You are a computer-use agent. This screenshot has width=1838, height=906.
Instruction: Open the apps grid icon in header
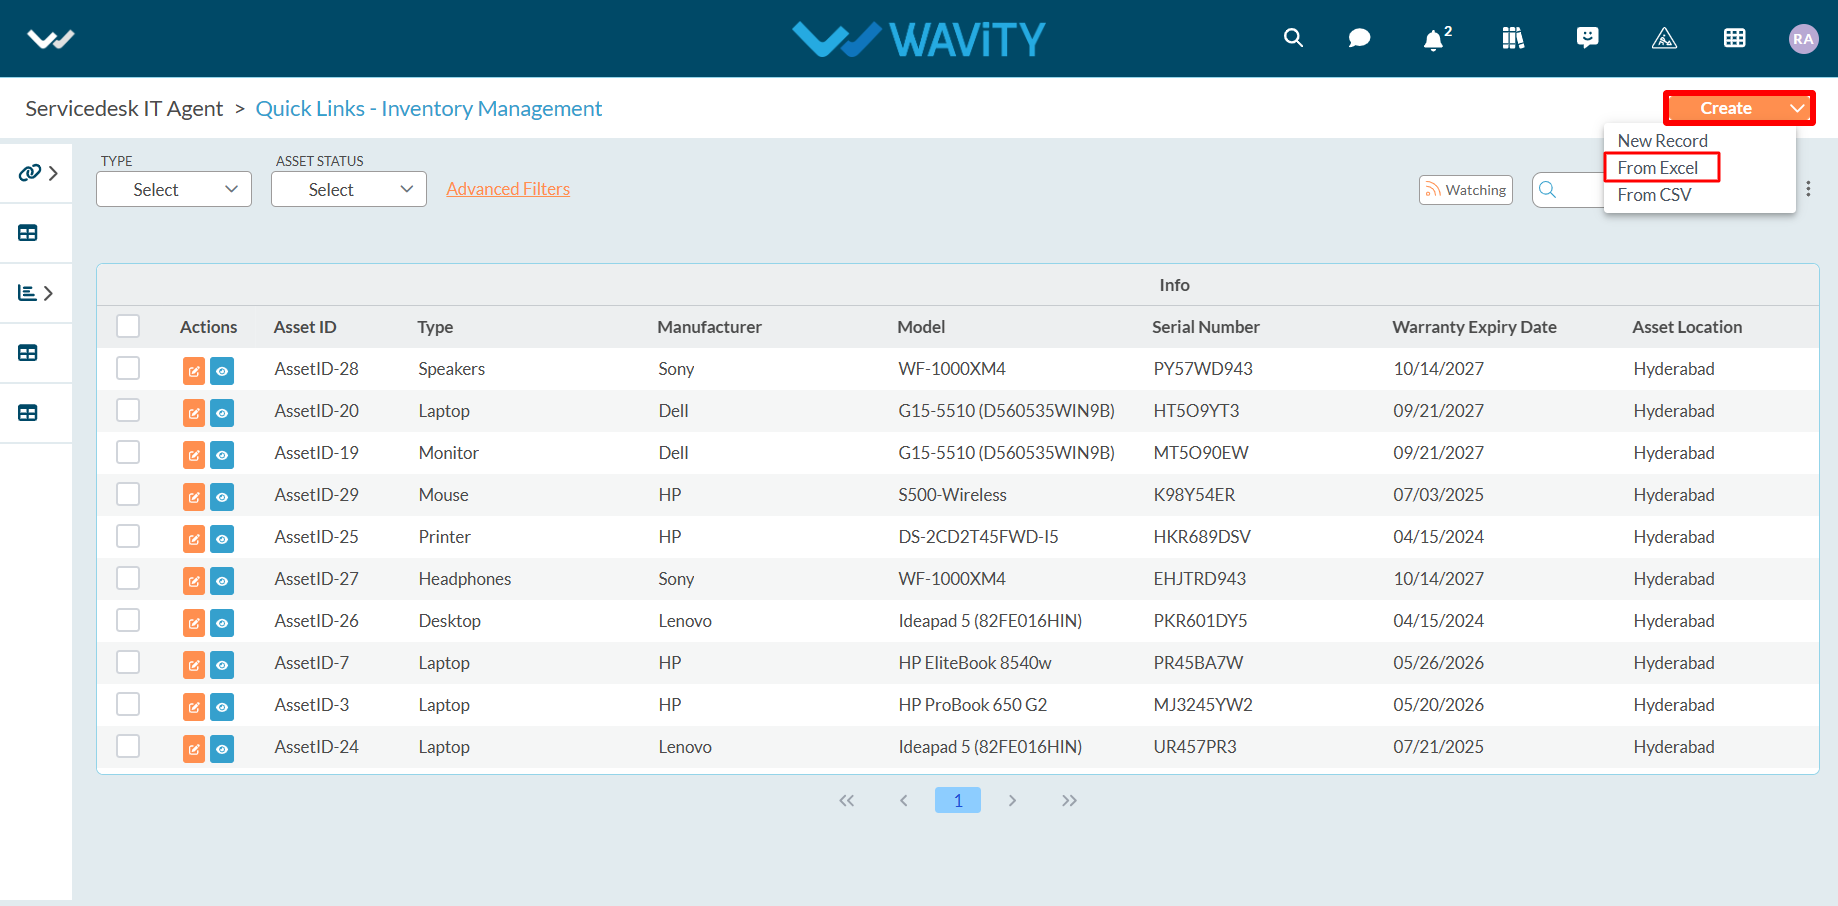click(1735, 38)
